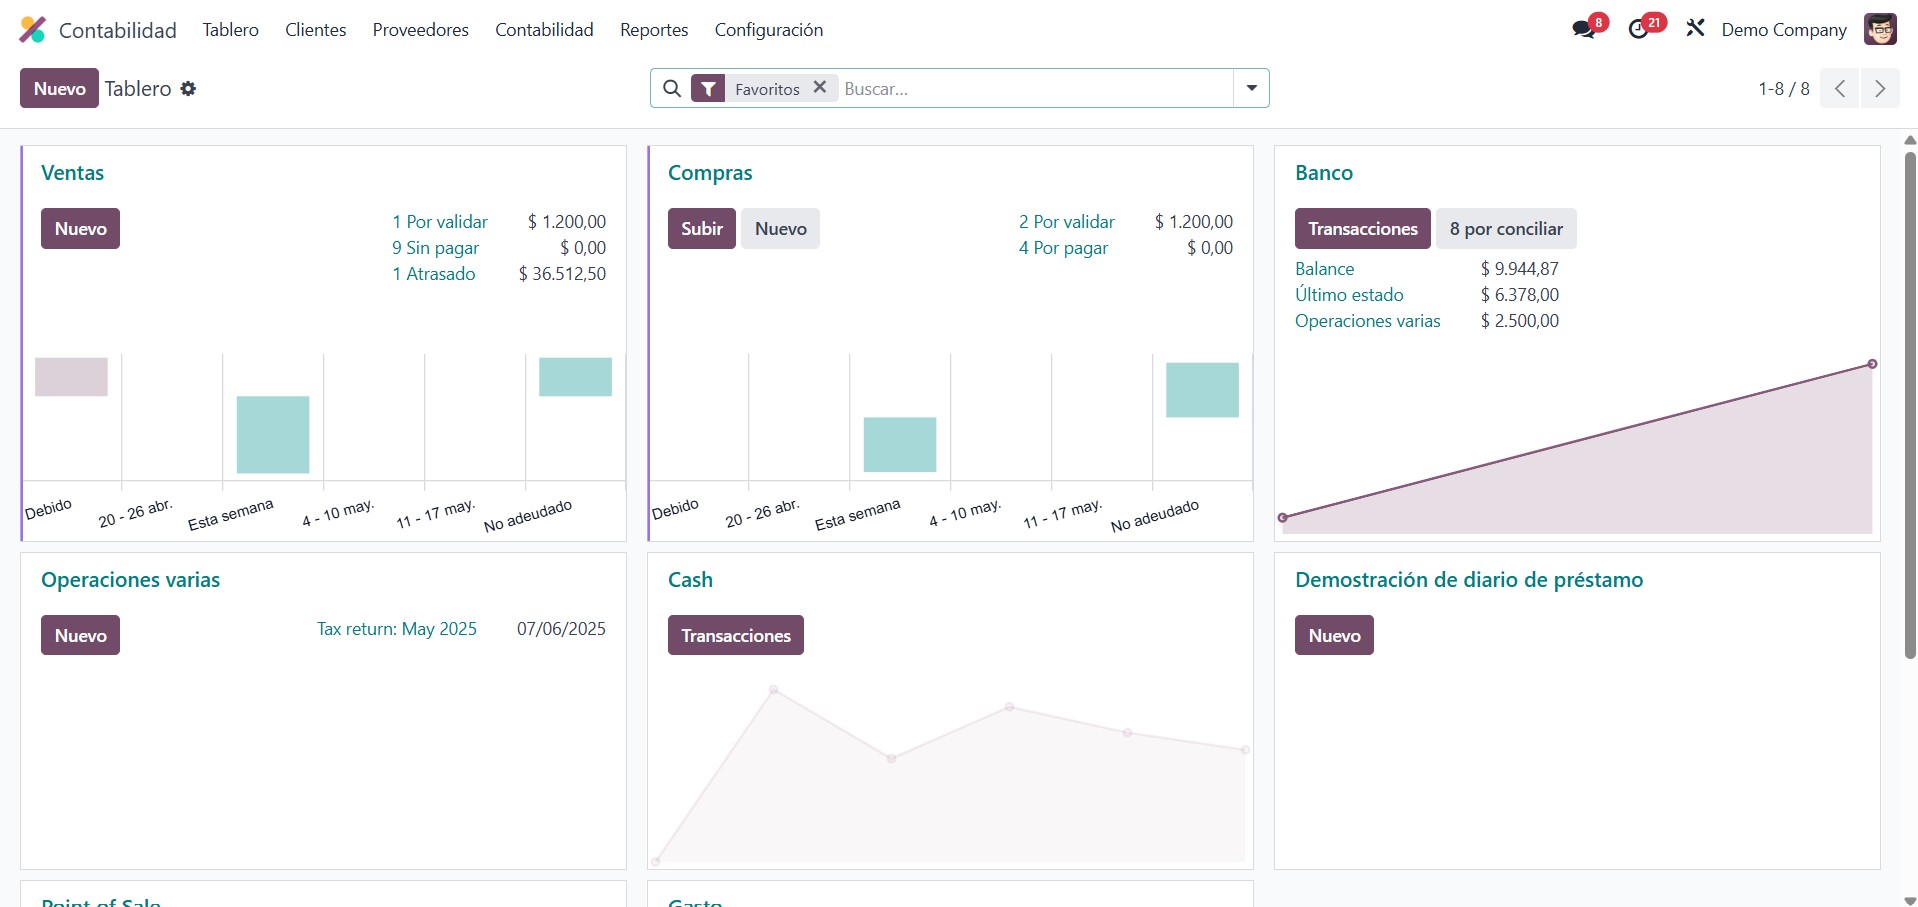This screenshot has width=1918, height=907.
Task: Go to next page arrow
Action: pyautogui.click(x=1880, y=89)
